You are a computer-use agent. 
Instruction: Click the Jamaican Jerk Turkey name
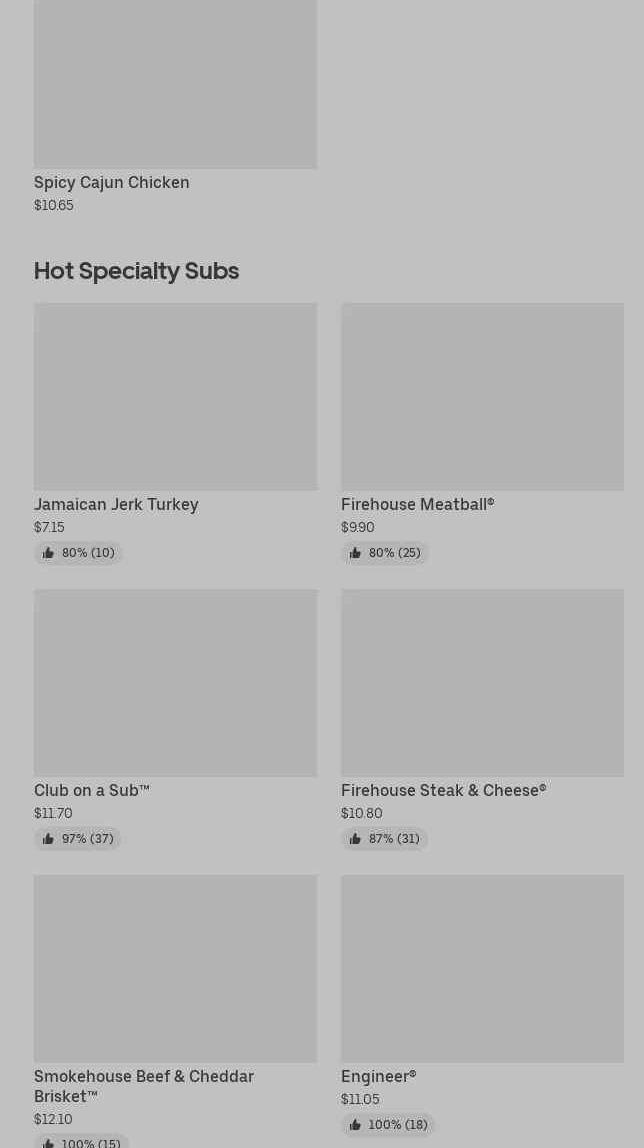pos(116,505)
